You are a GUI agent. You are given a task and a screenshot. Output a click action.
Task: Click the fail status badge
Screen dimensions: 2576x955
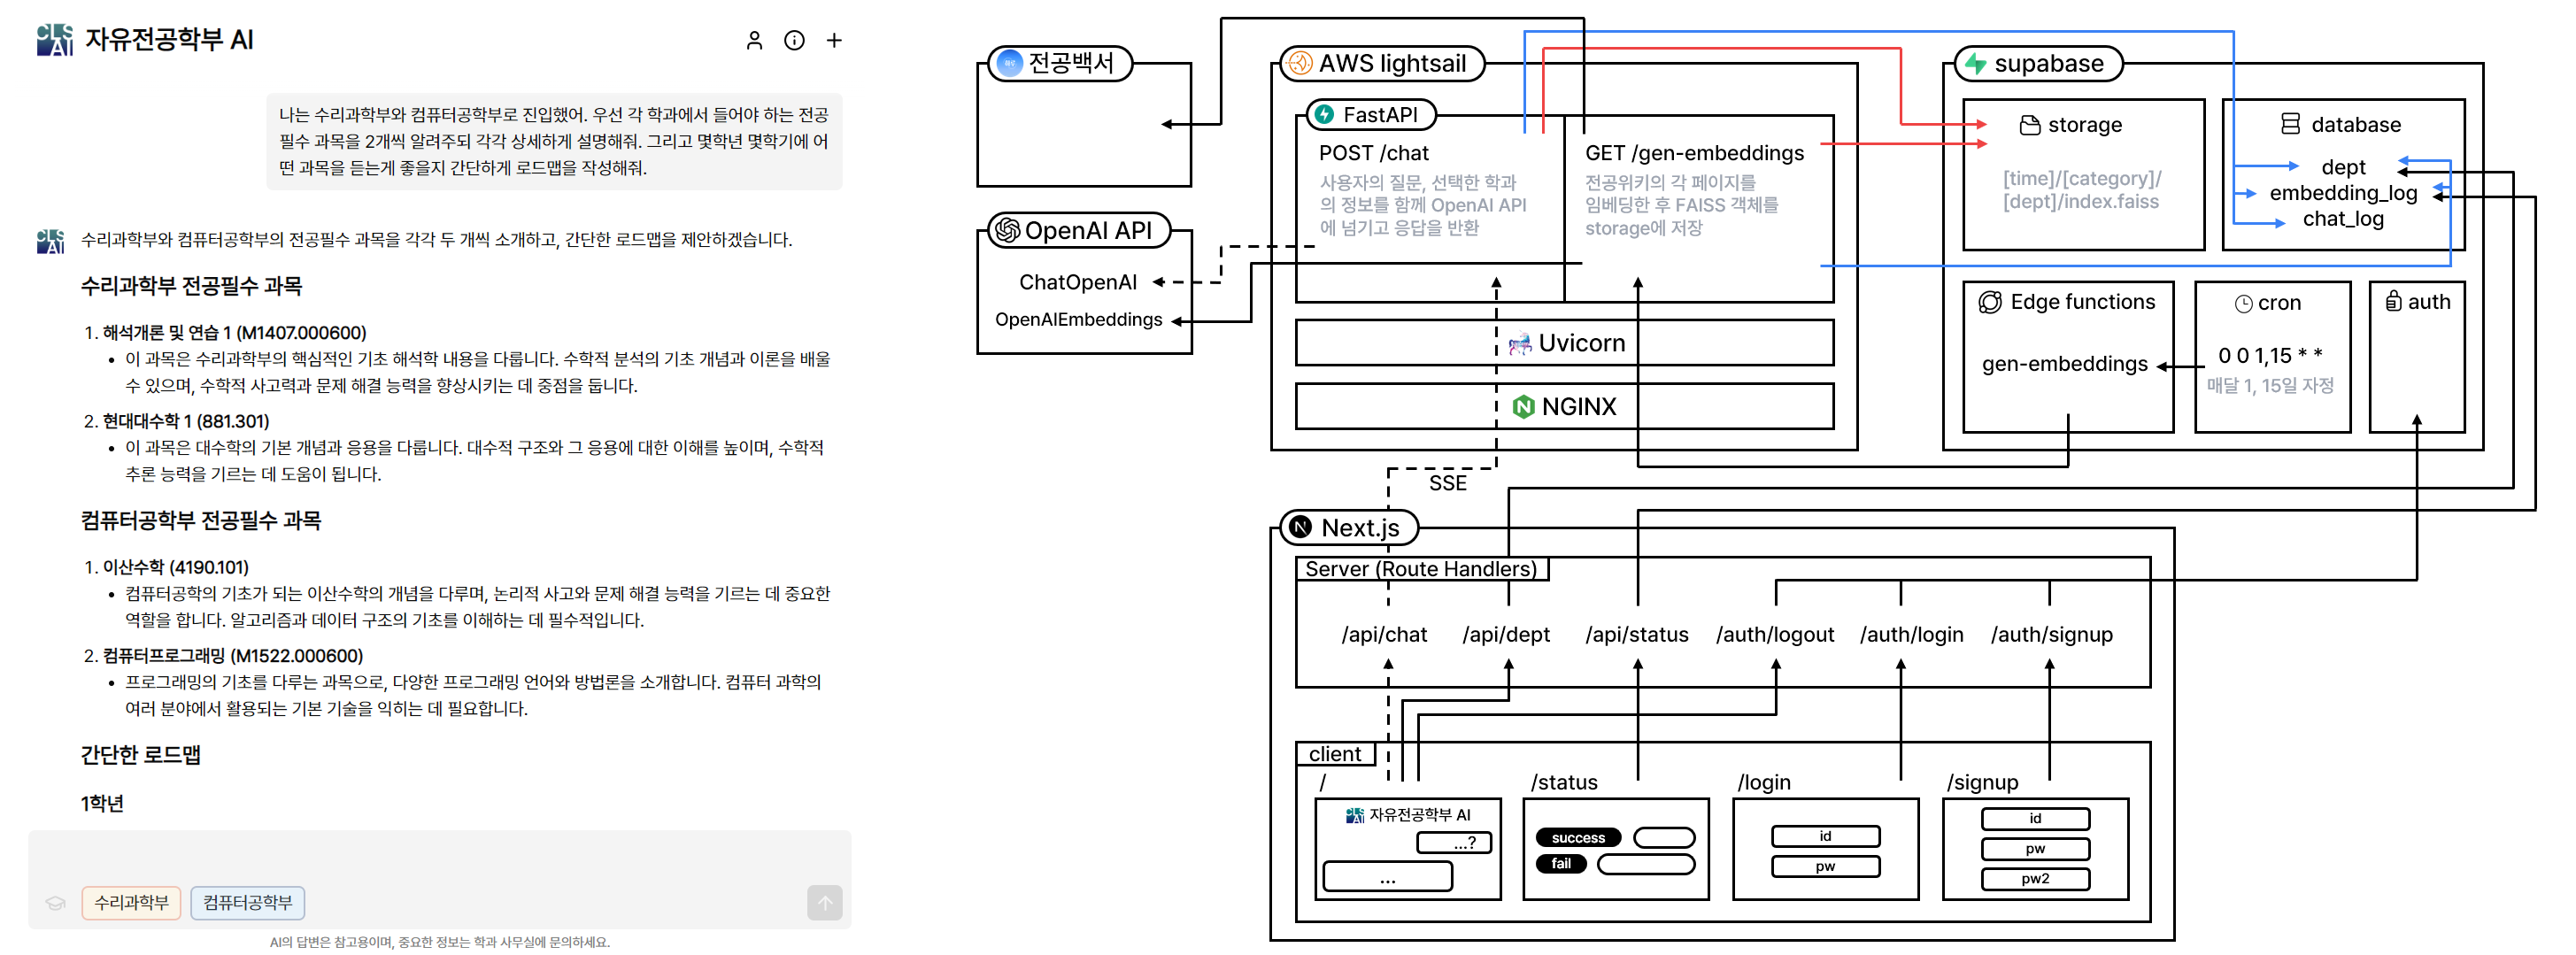(x=1561, y=864)
